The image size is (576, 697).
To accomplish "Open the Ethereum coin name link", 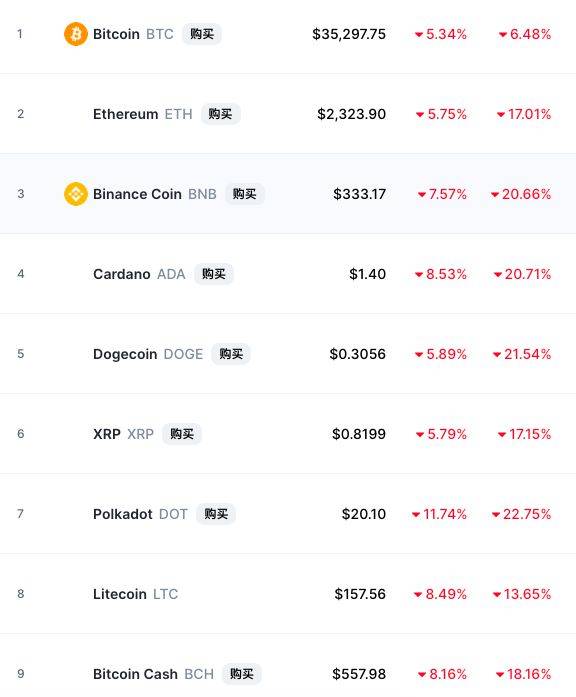I will [125, 114].
